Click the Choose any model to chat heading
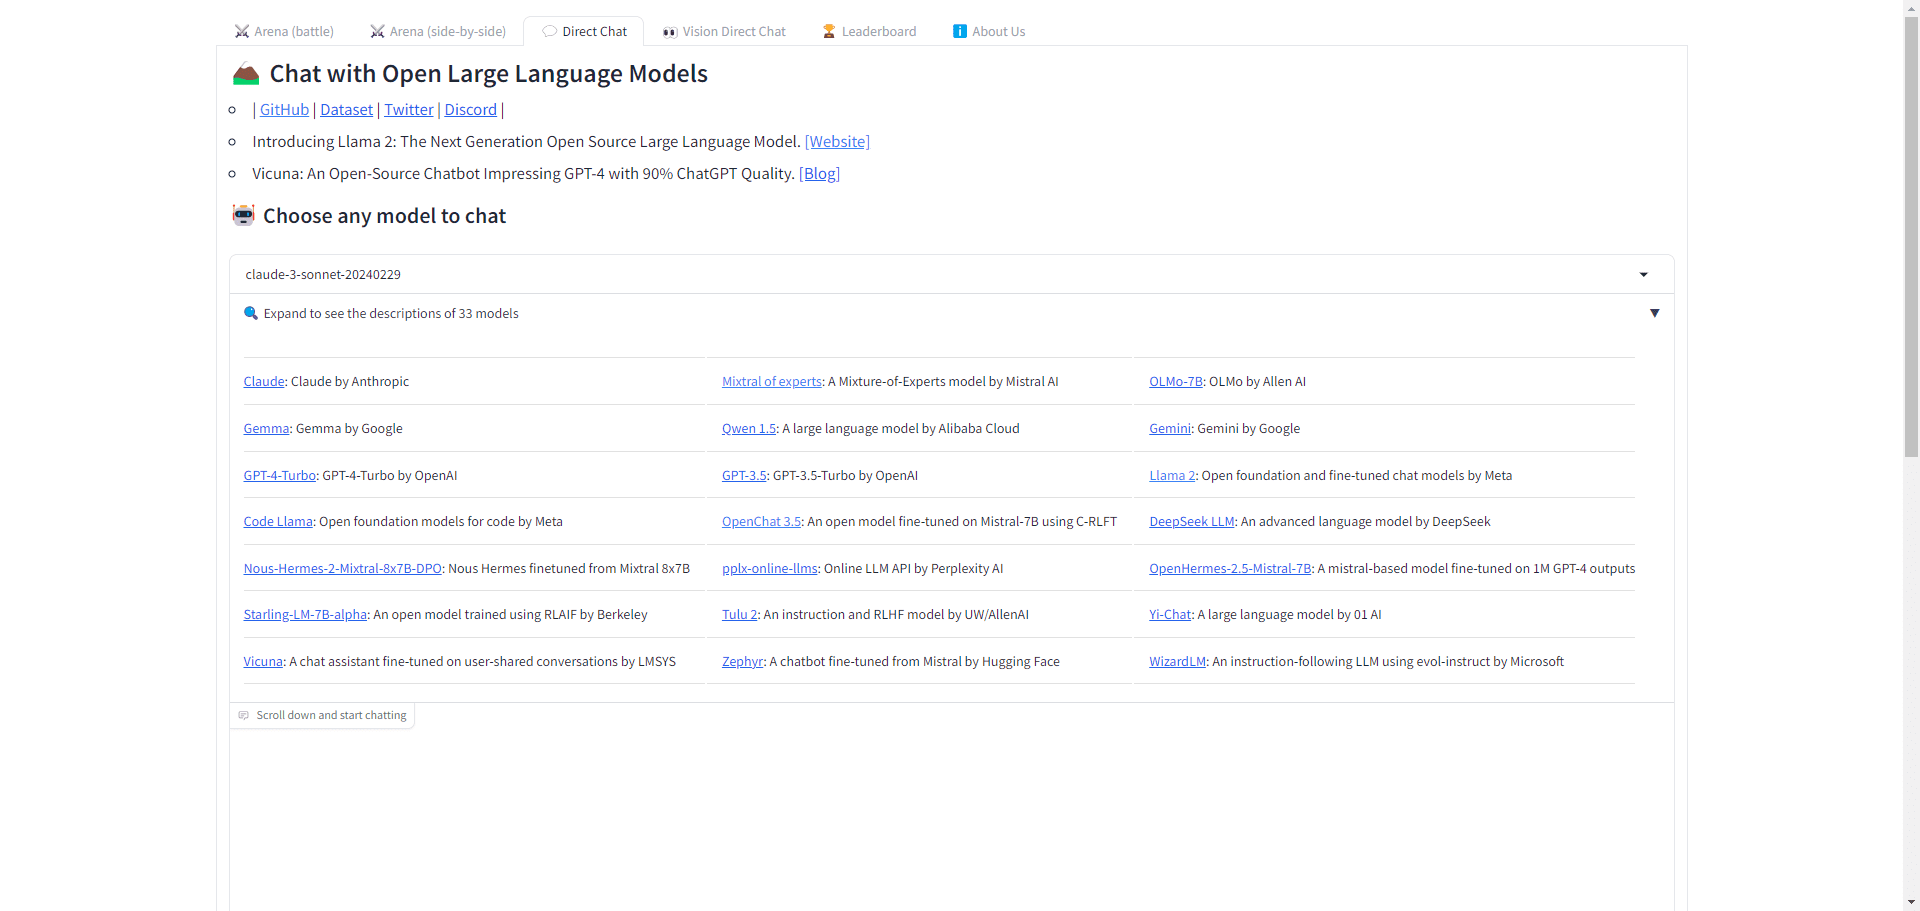The width and height of the screenshot is (1920, 911). coord(384,216)
